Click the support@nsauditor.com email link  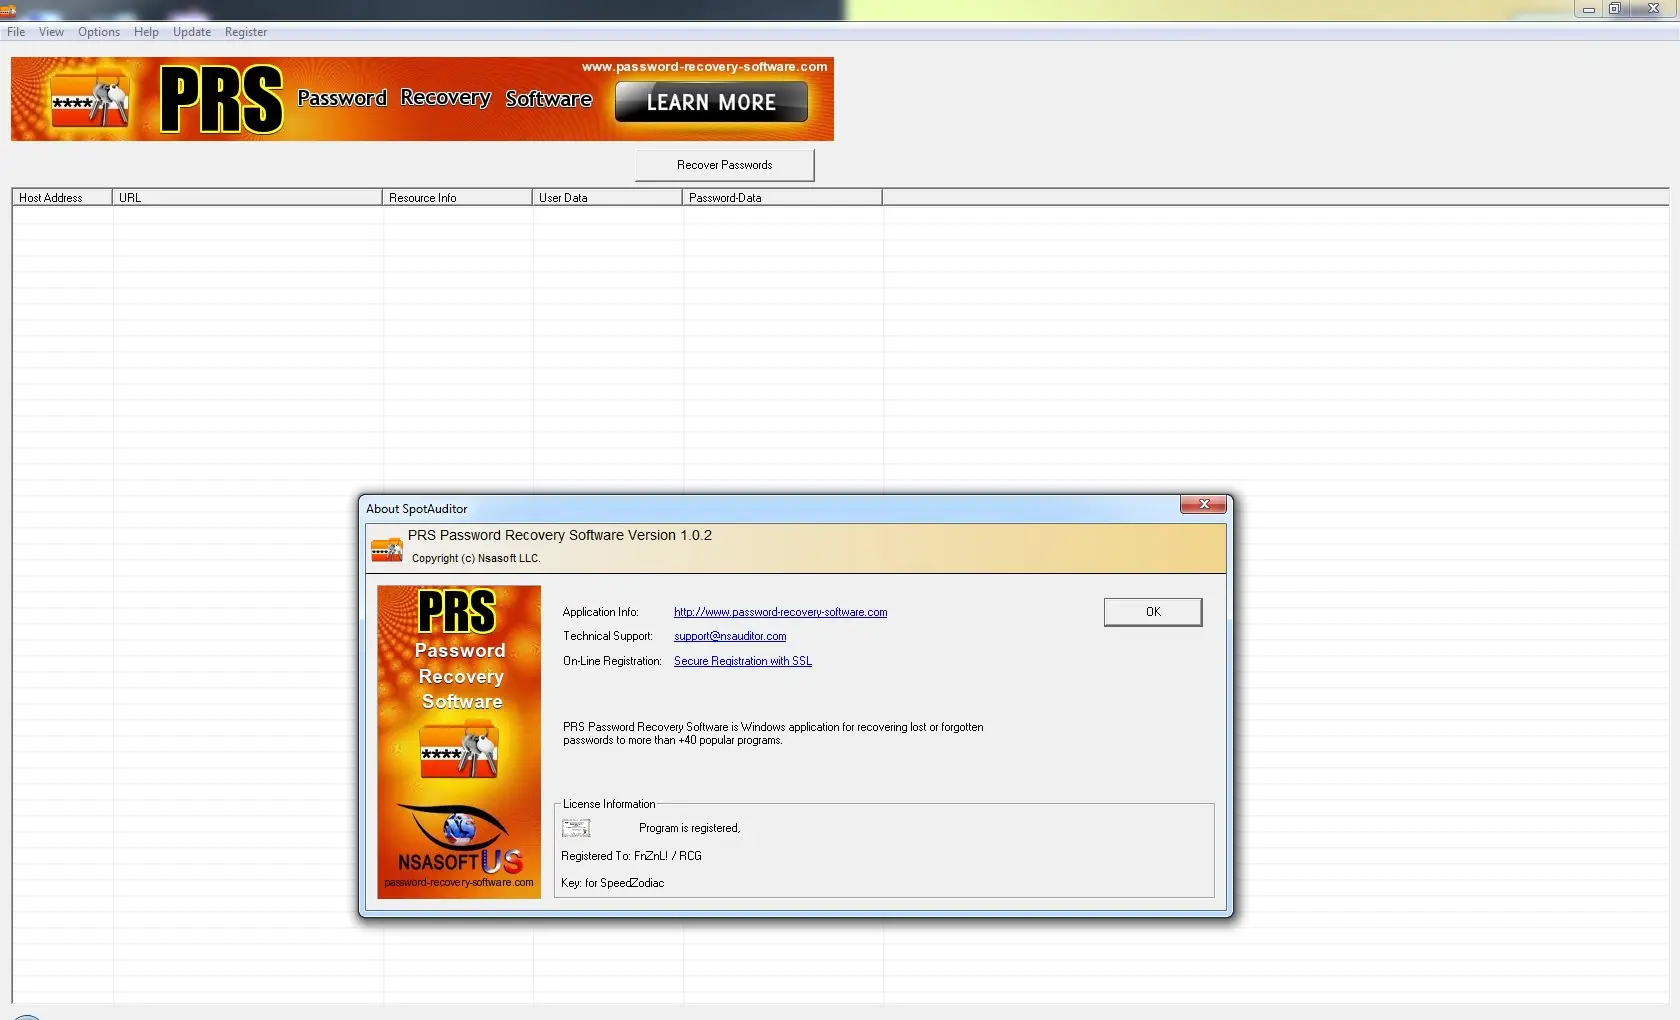(x=730, y=636)
